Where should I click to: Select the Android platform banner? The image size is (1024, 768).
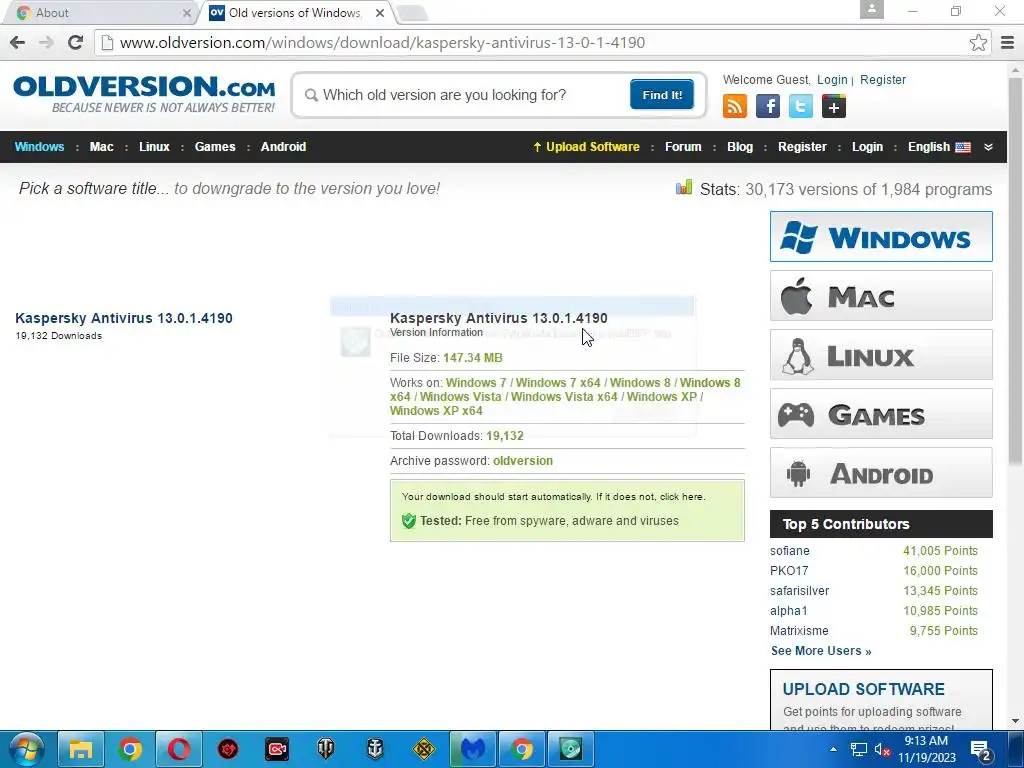click(881, 473)
